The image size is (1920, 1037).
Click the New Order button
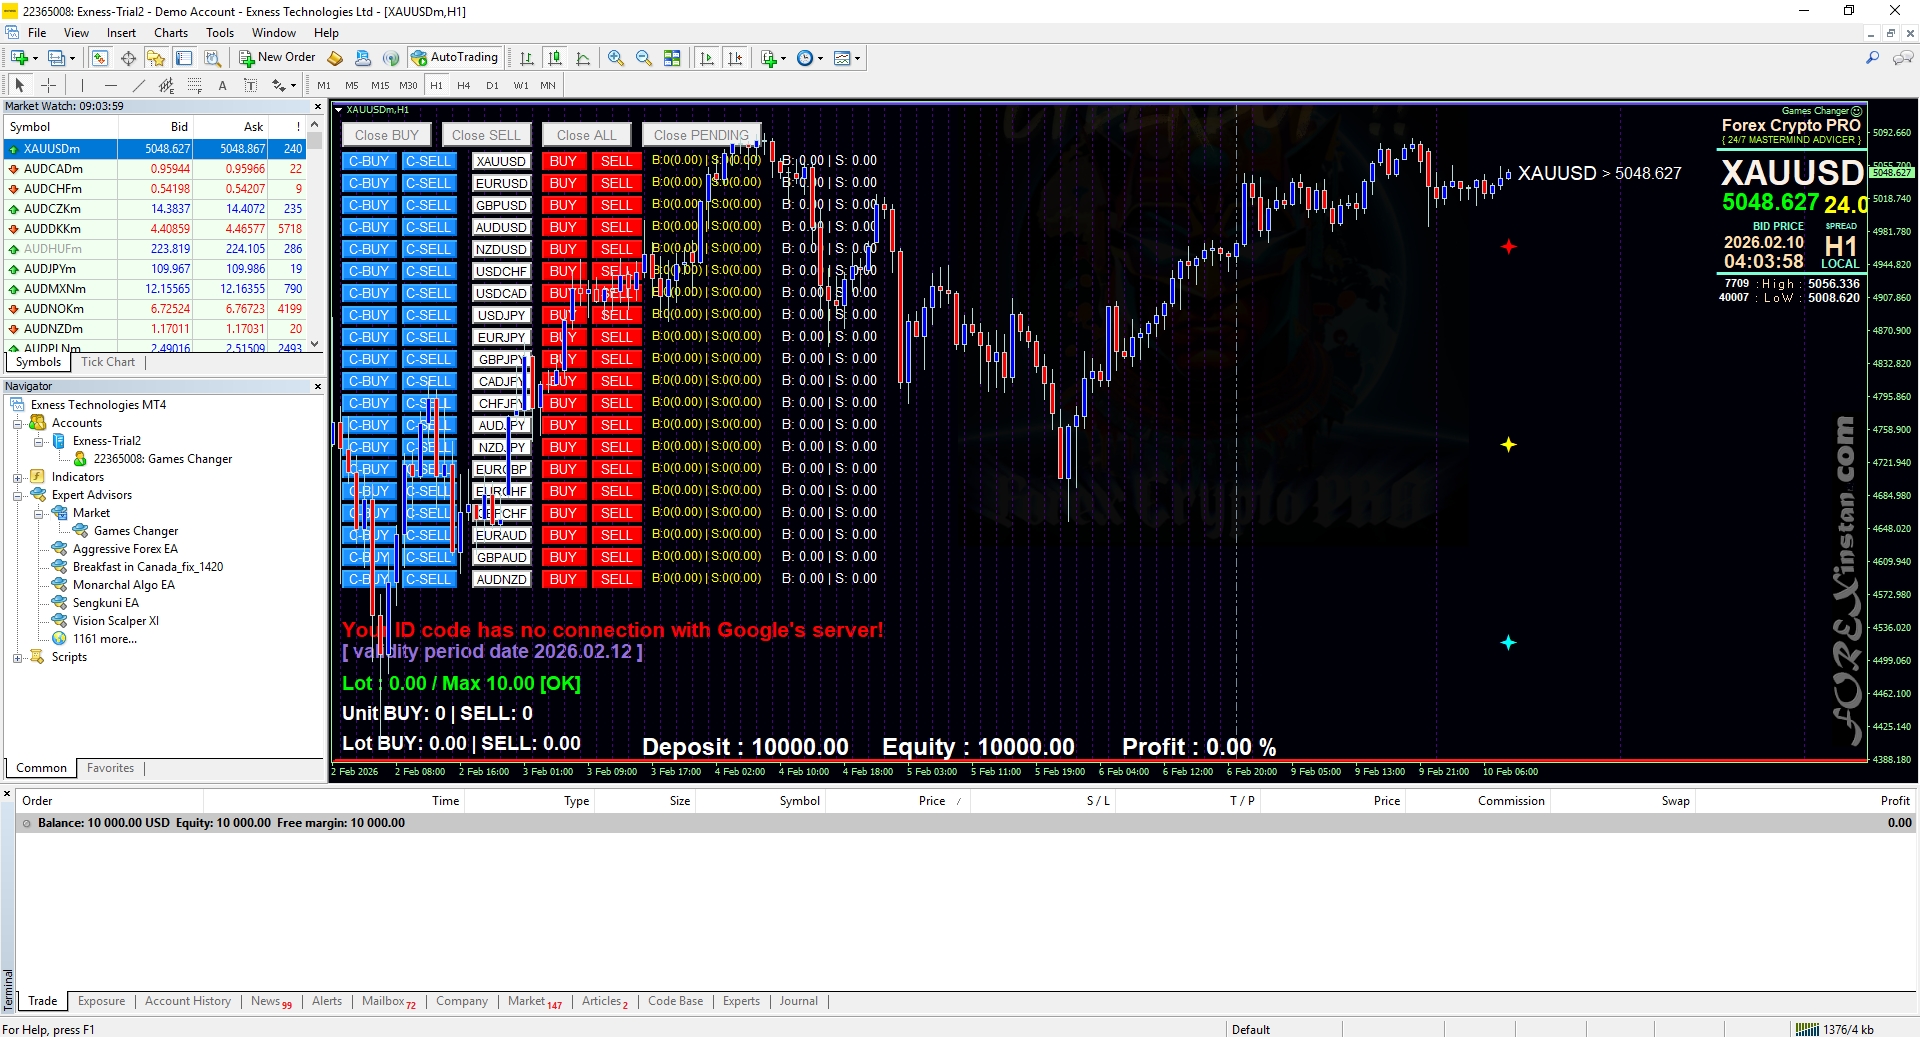[277, 58]
